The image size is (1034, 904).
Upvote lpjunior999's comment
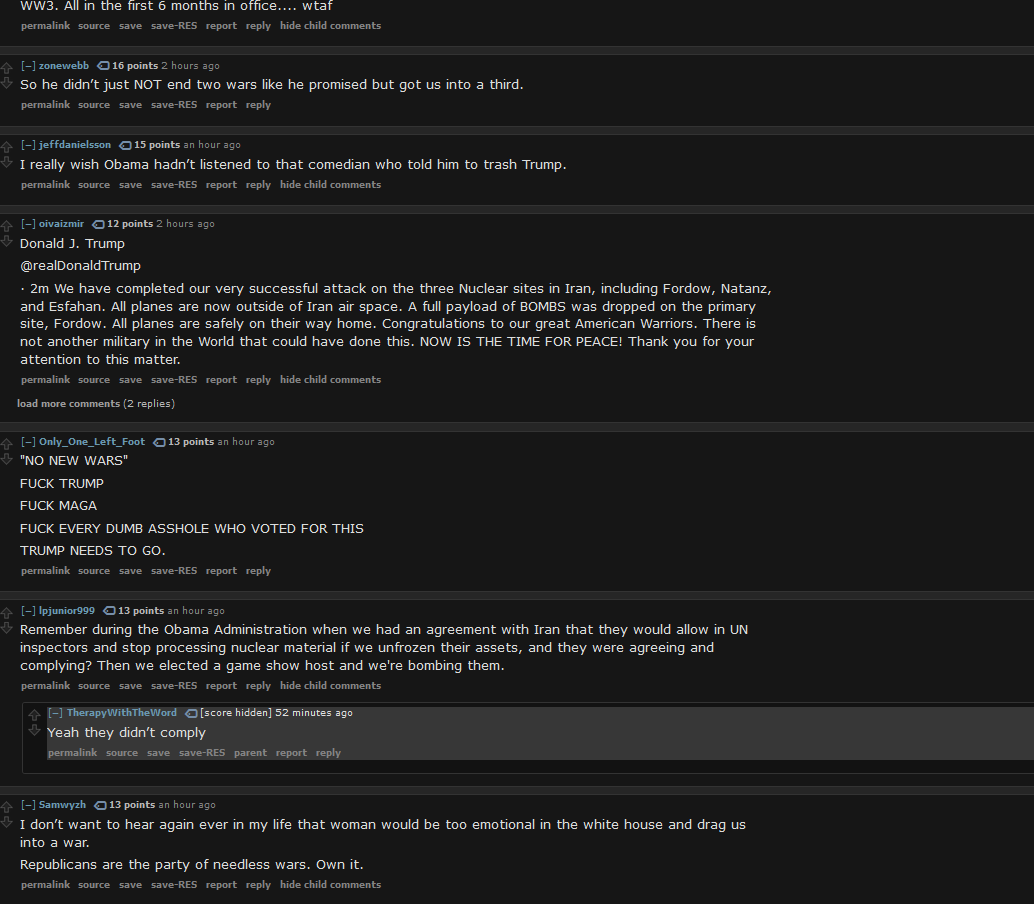(7, 613)
